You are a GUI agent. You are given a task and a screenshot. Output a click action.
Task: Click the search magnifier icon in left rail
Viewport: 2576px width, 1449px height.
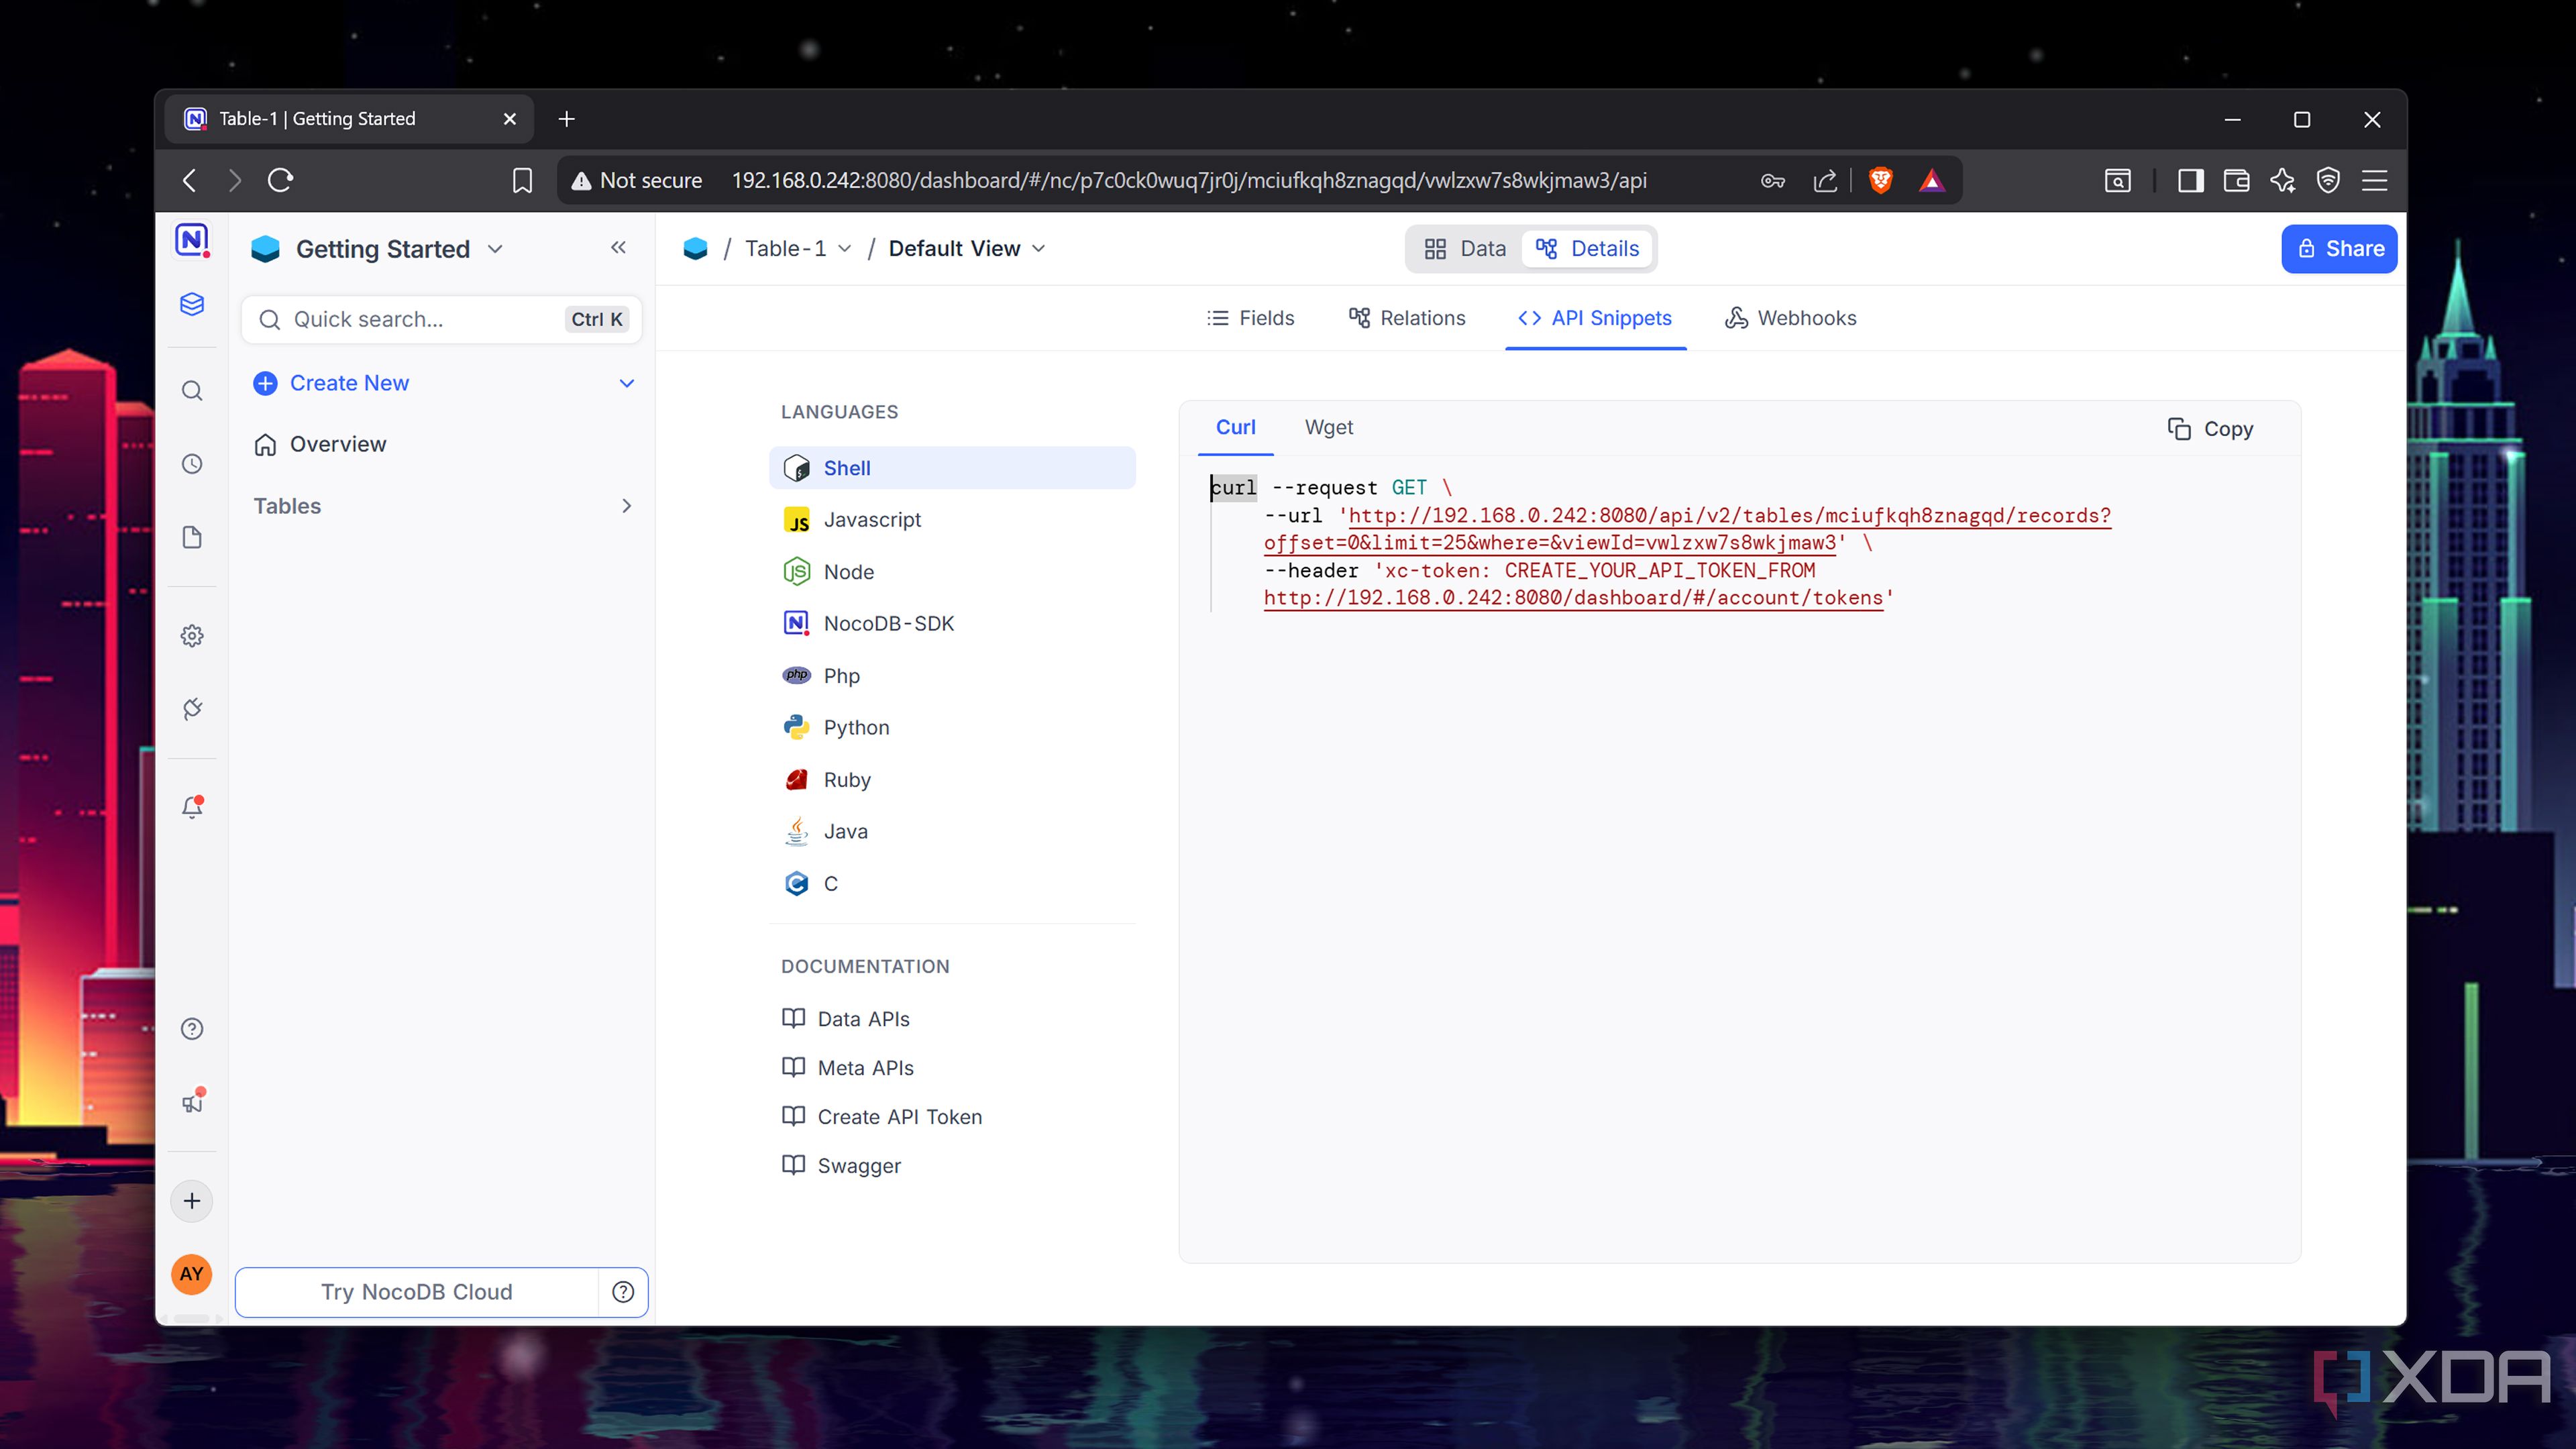192,391
